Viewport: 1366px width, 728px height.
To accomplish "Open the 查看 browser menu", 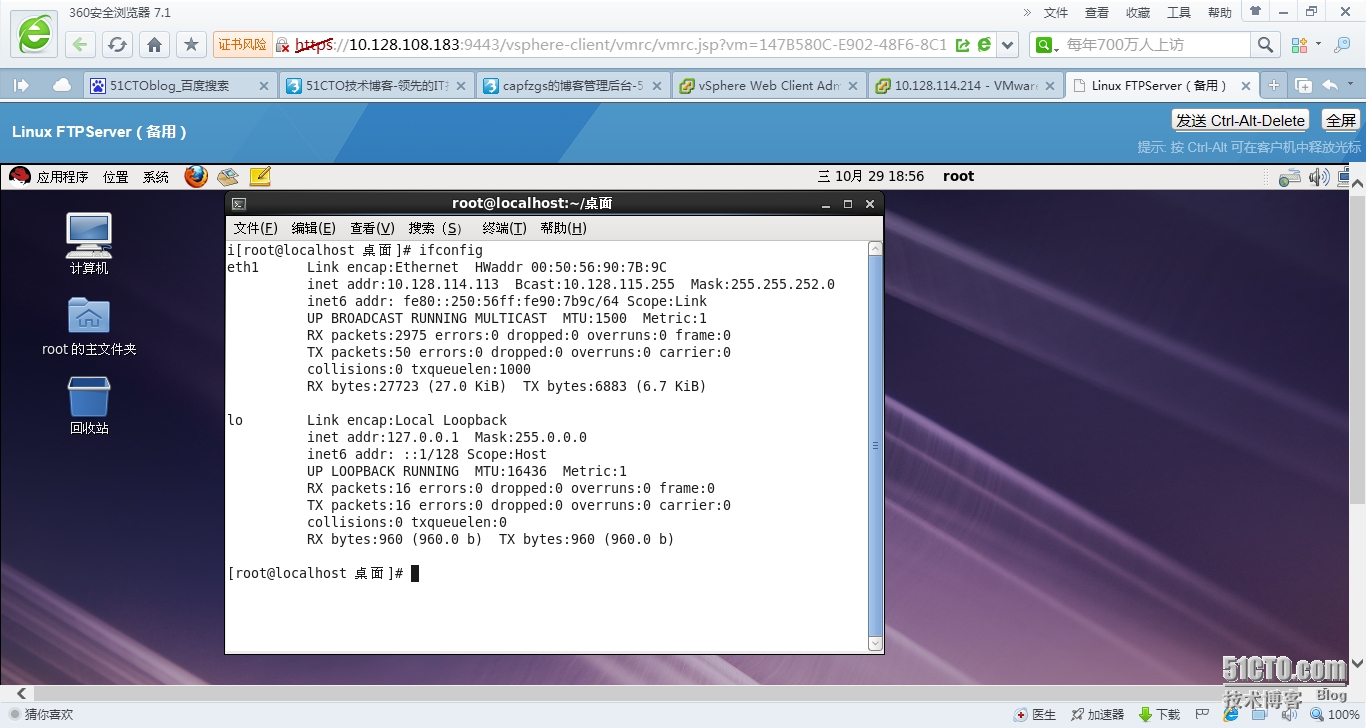I will pos(1097,13).
